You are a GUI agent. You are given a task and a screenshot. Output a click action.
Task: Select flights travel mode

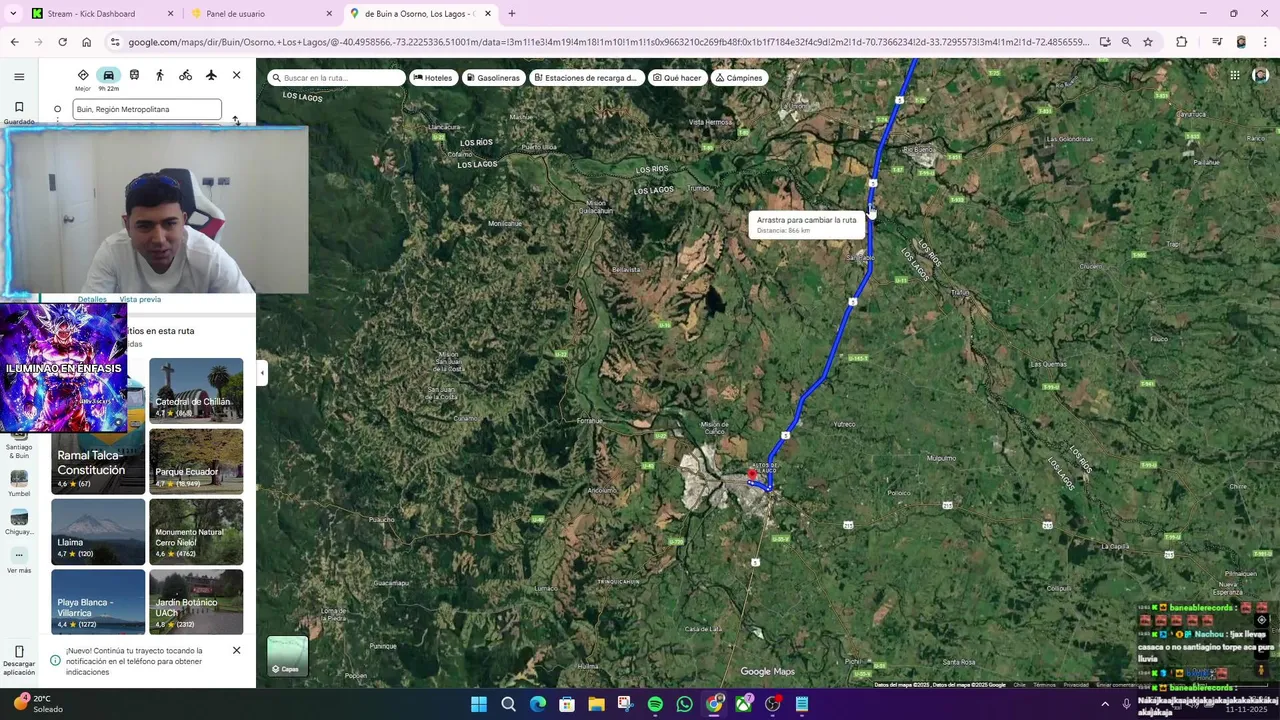pos(211,75)
